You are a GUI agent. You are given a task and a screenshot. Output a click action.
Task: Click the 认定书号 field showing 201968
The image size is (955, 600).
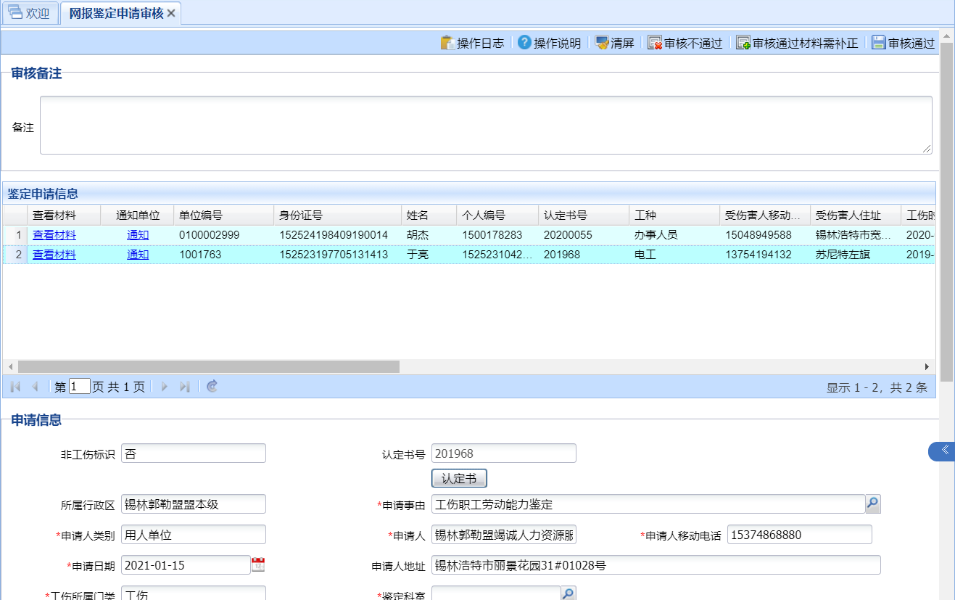click(x=504, y=454)
